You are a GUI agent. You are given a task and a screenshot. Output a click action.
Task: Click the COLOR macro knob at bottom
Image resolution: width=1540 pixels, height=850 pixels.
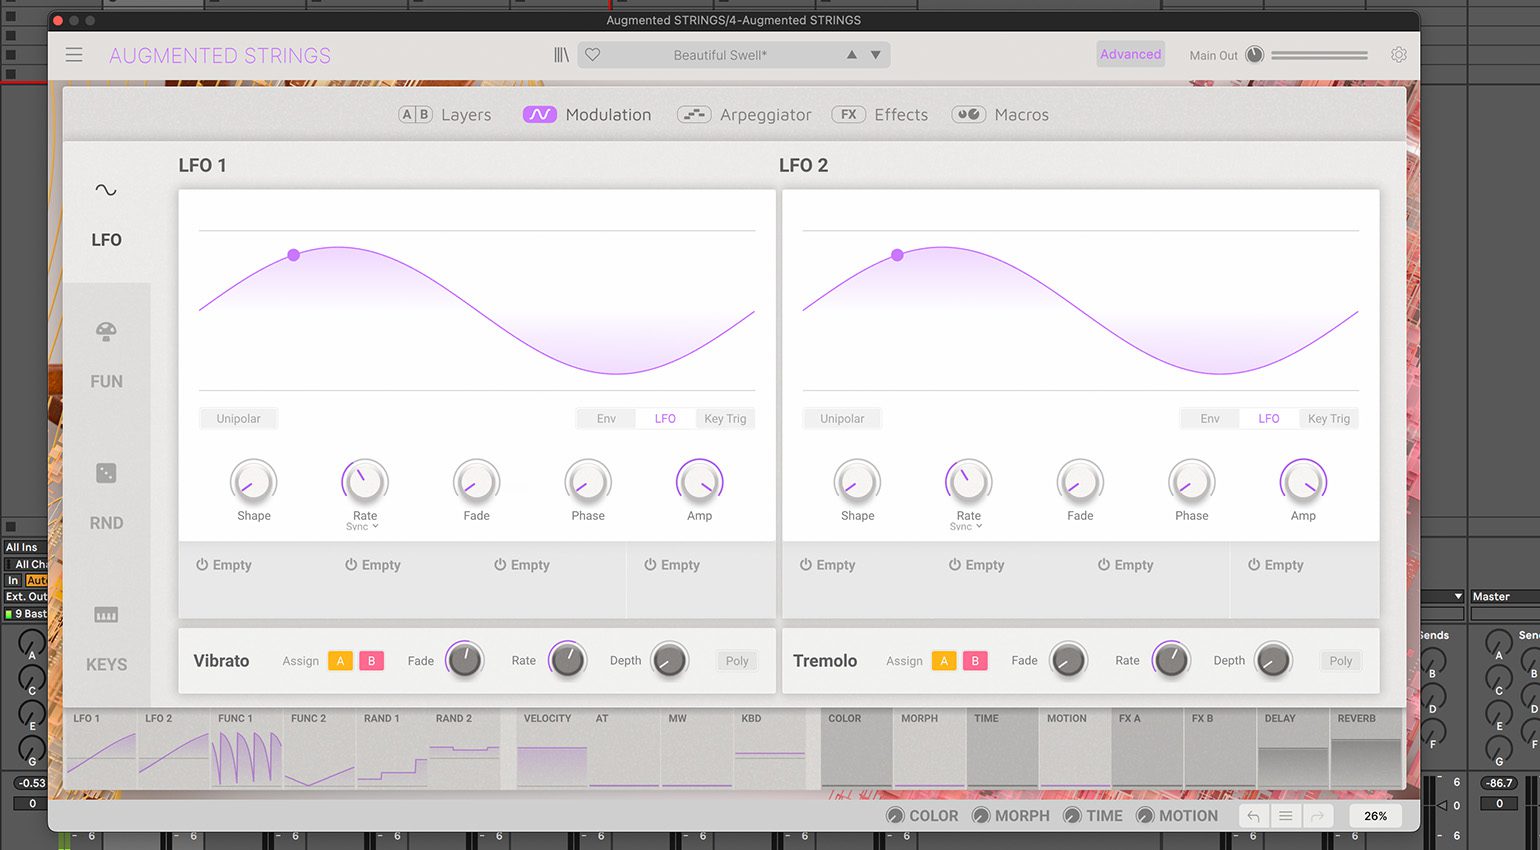coord(896,816)
